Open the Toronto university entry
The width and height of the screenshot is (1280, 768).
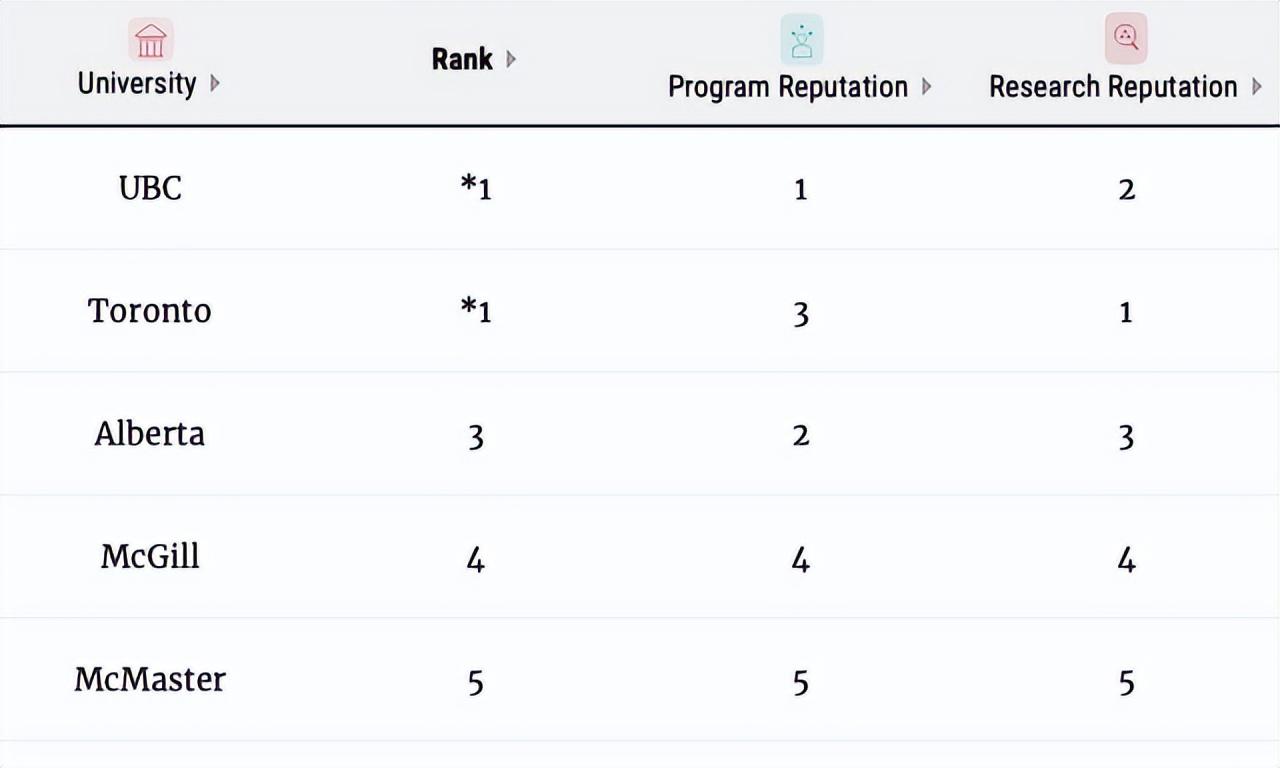click(x=150, y=311)
